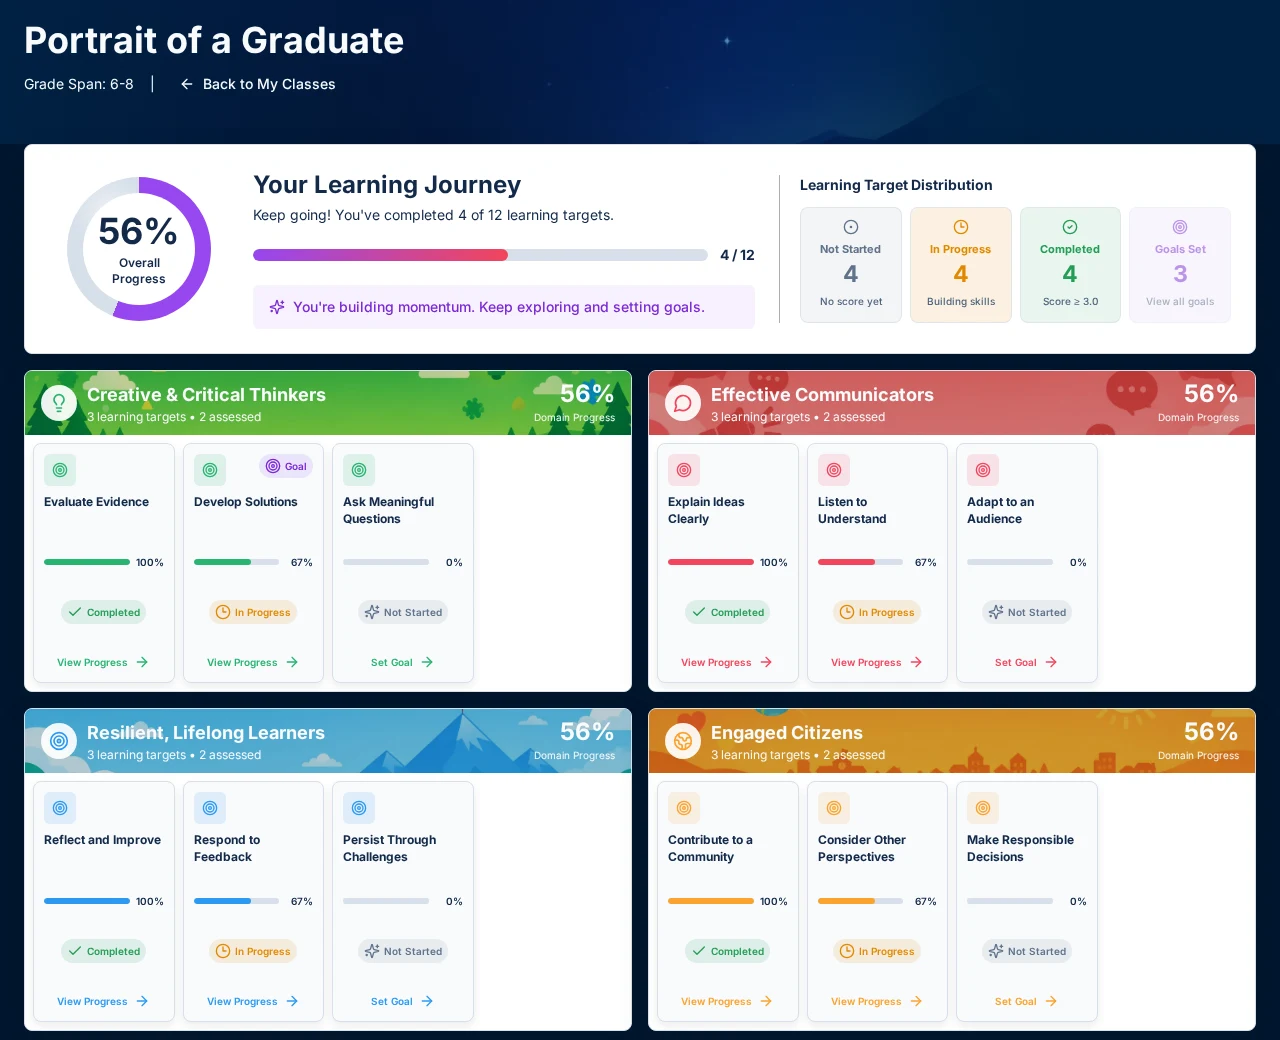
Task: Click the Listen to Understand target icon
Action: coord(834,470)
